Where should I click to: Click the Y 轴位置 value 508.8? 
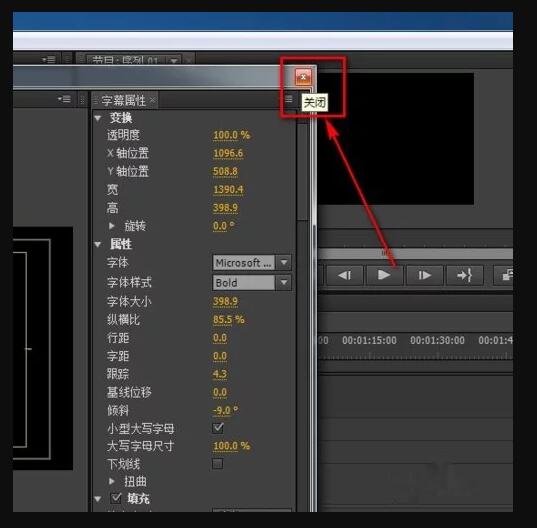(x=225, y=171)
